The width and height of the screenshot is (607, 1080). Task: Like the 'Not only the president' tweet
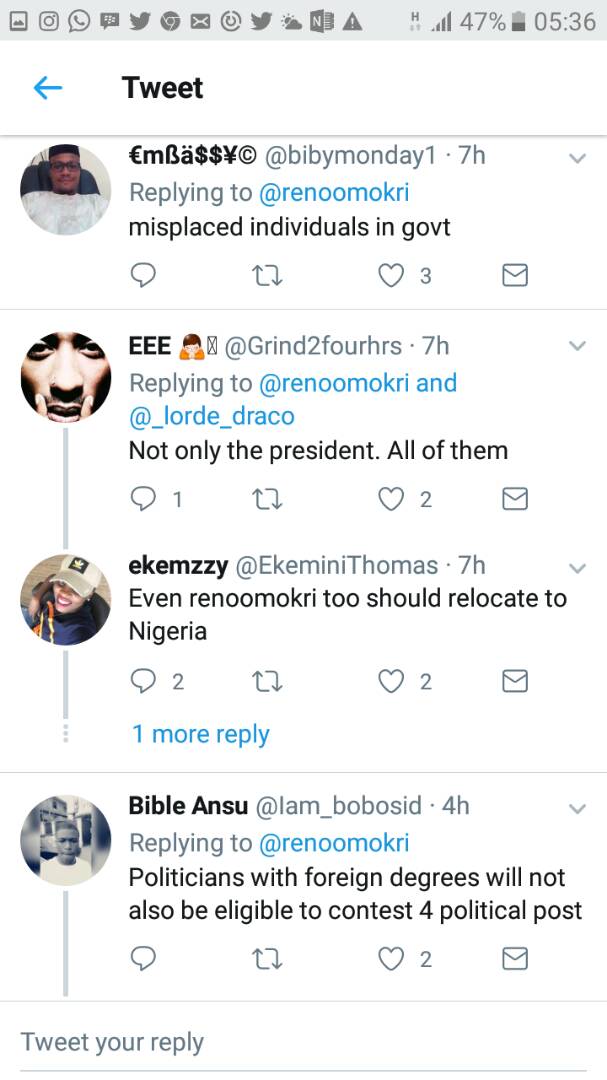(x=390, y=498)
